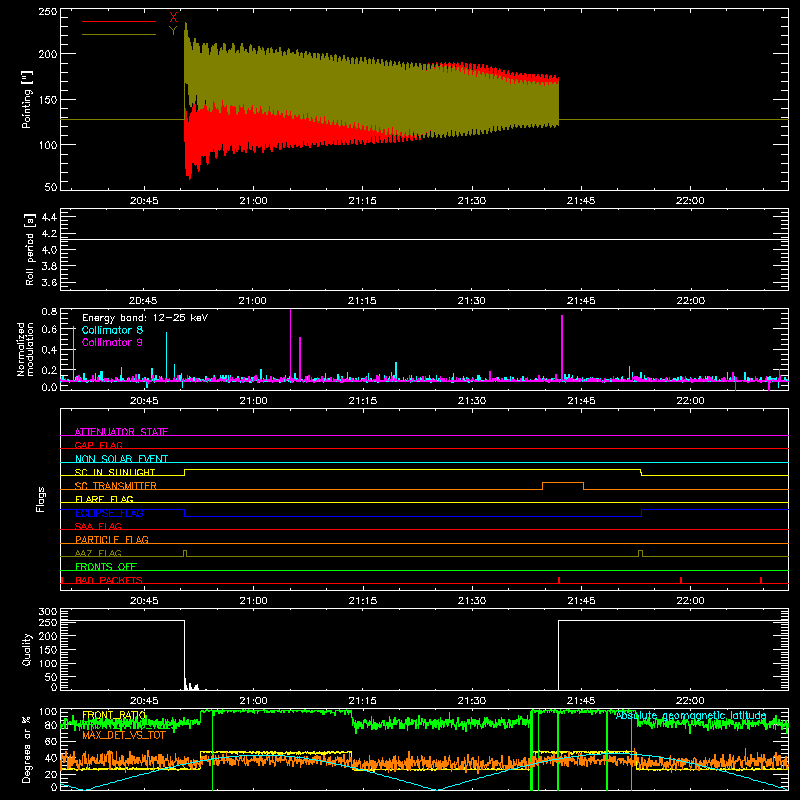Click 21:45 tick label under Quality plot
800x800 pixels.
pos(581,701)
